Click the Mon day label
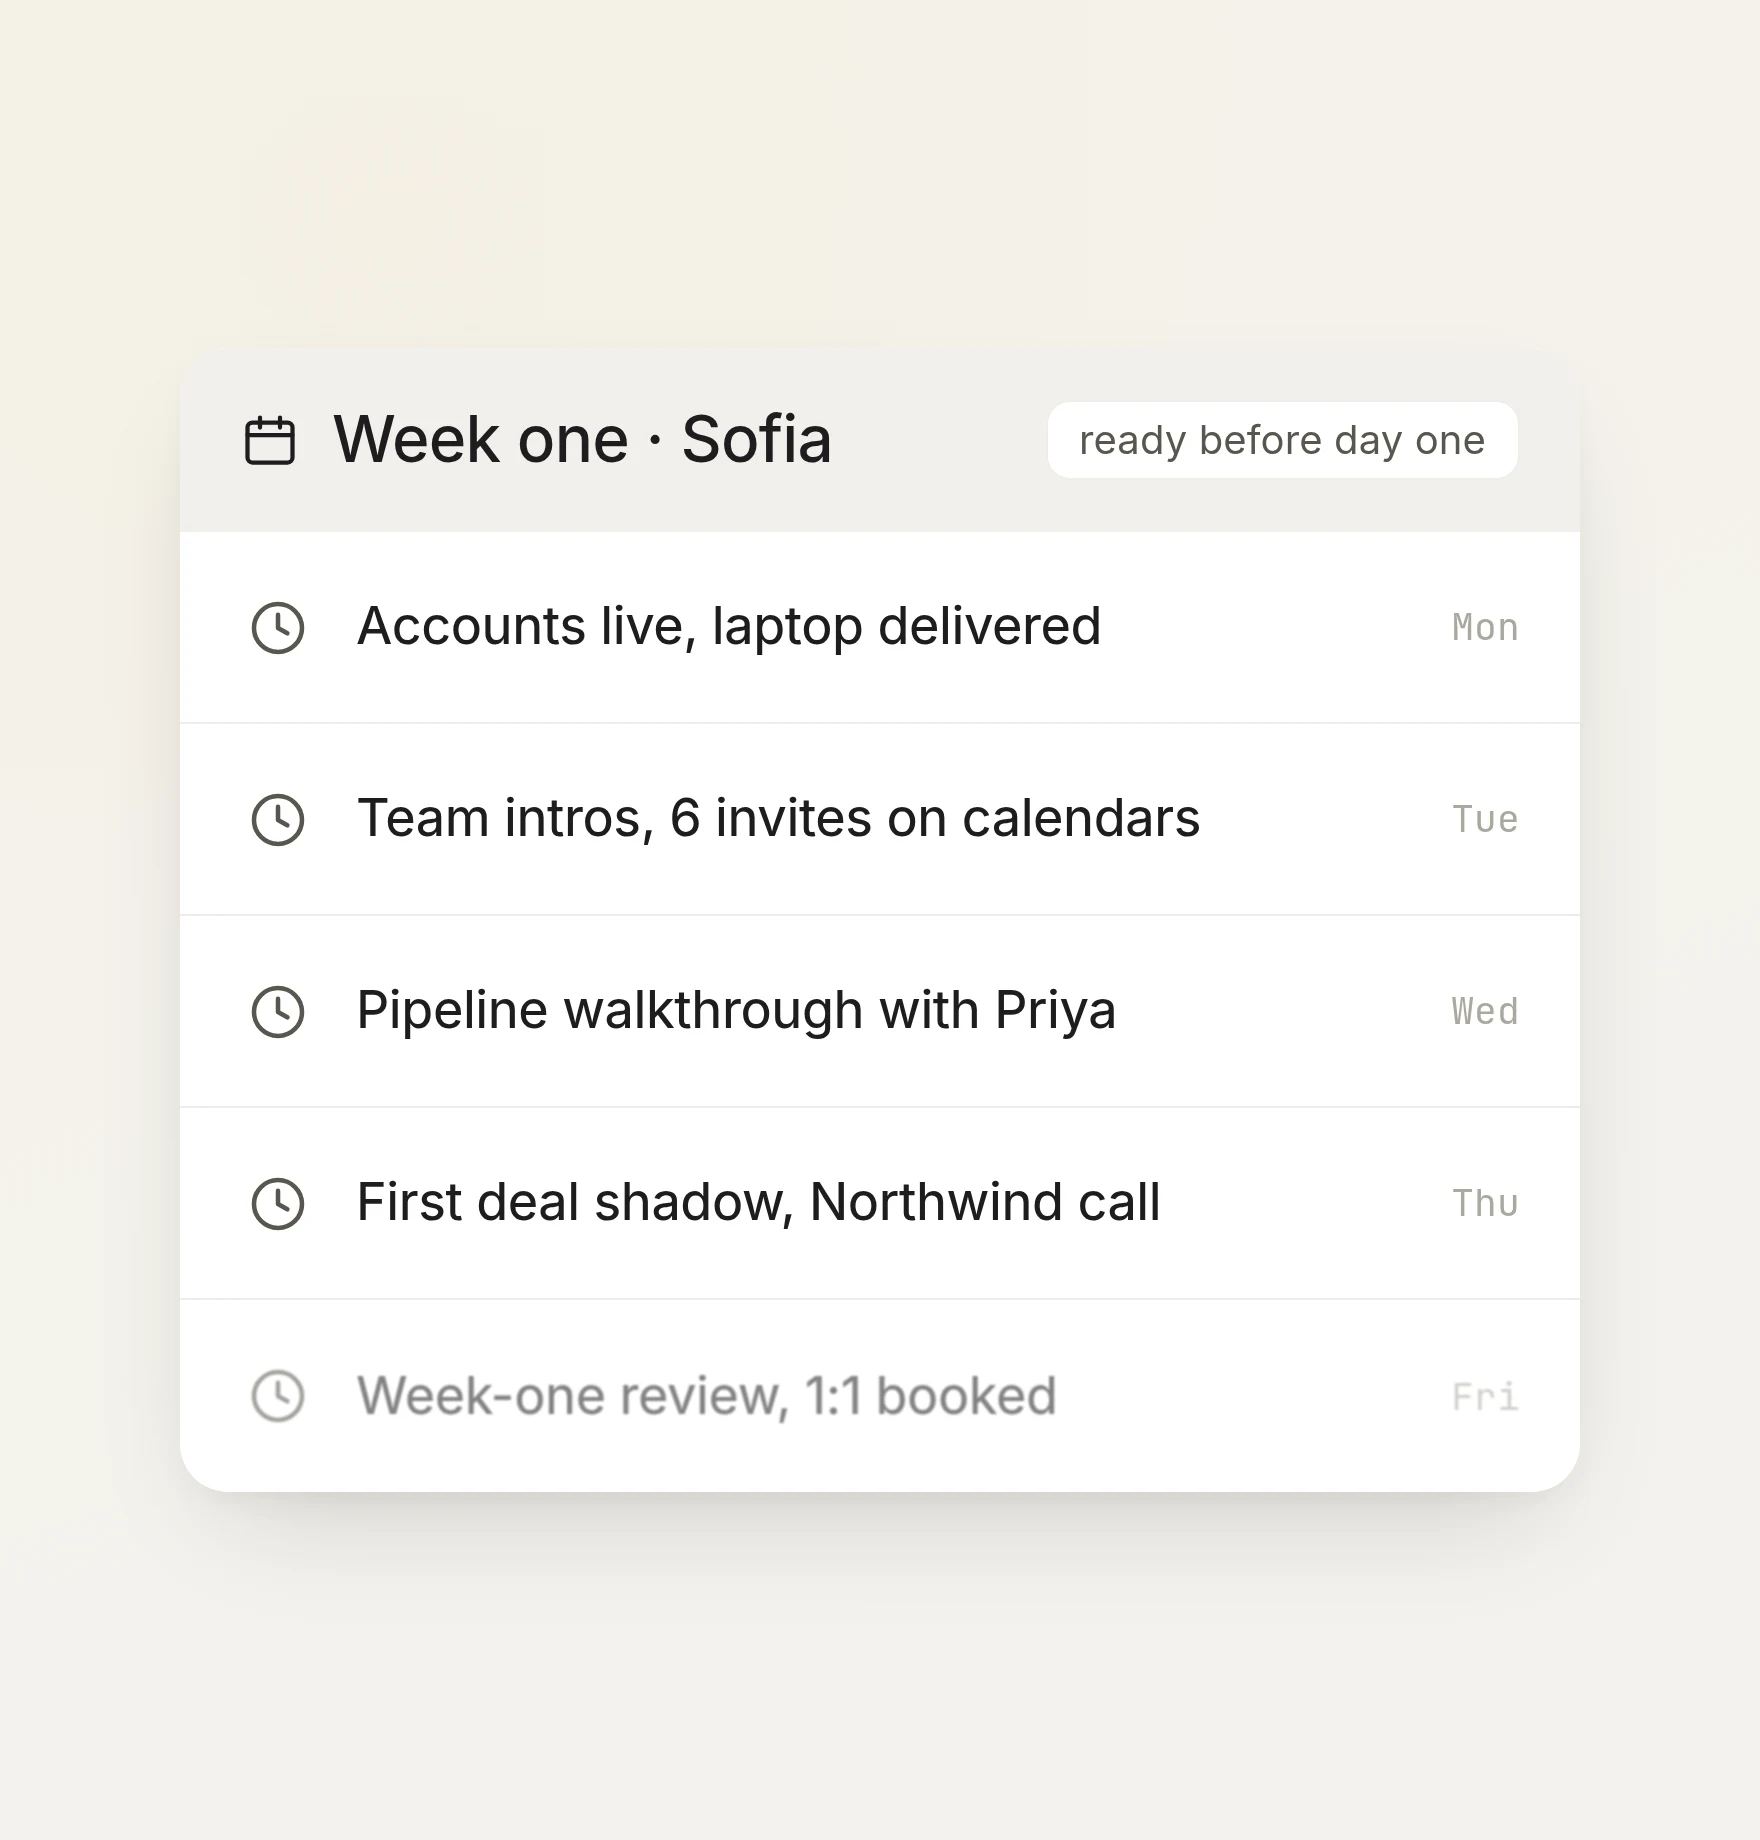The image size is (1760, 1840). pos(1485,628)
